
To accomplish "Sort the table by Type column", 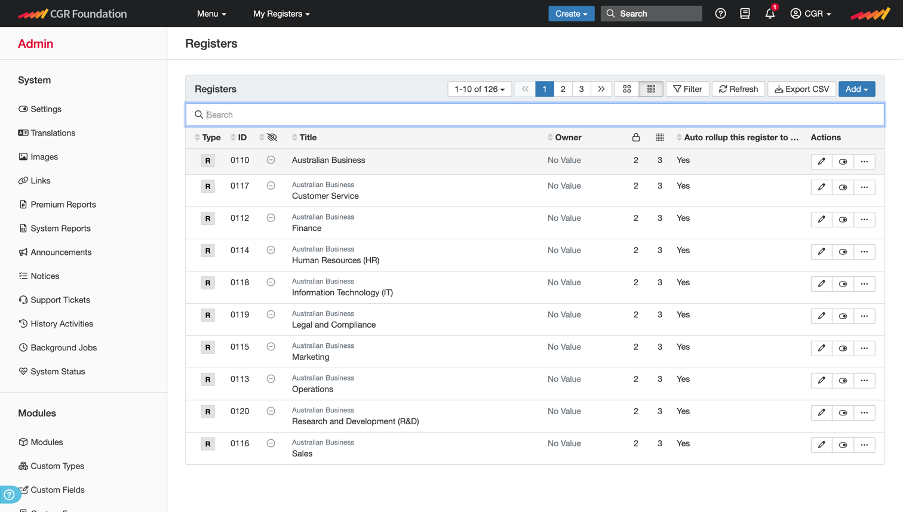I will [208, 137].
